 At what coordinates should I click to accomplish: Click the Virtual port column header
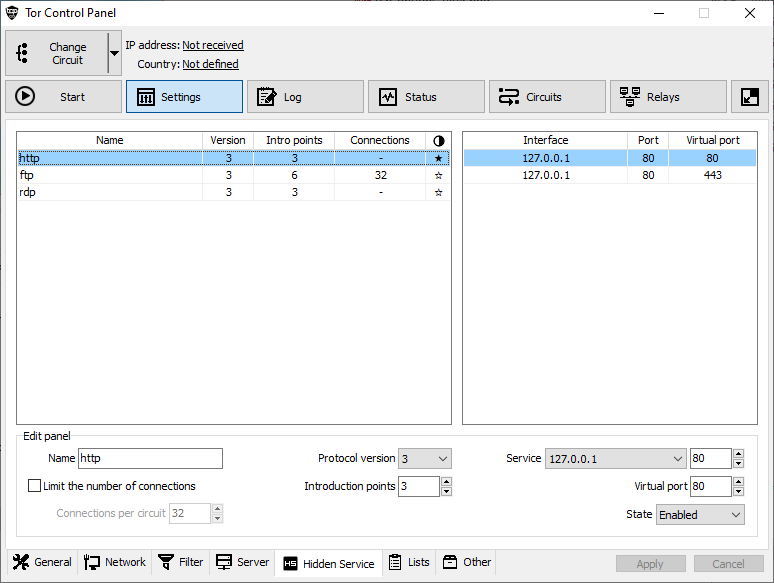tap(713, 140)
